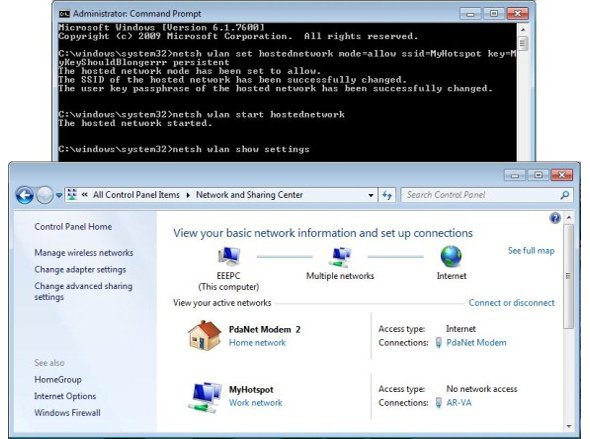The height and width of the screenshot is (439, 590).
Task: Click the See full map link
Action: [531, 251]
